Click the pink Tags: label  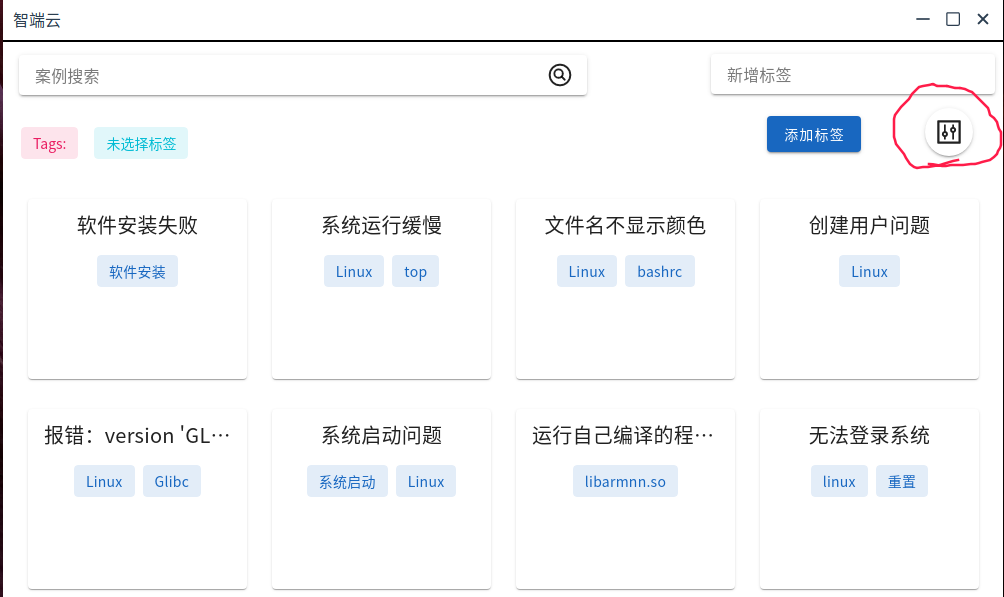click(x=49, y=144)
